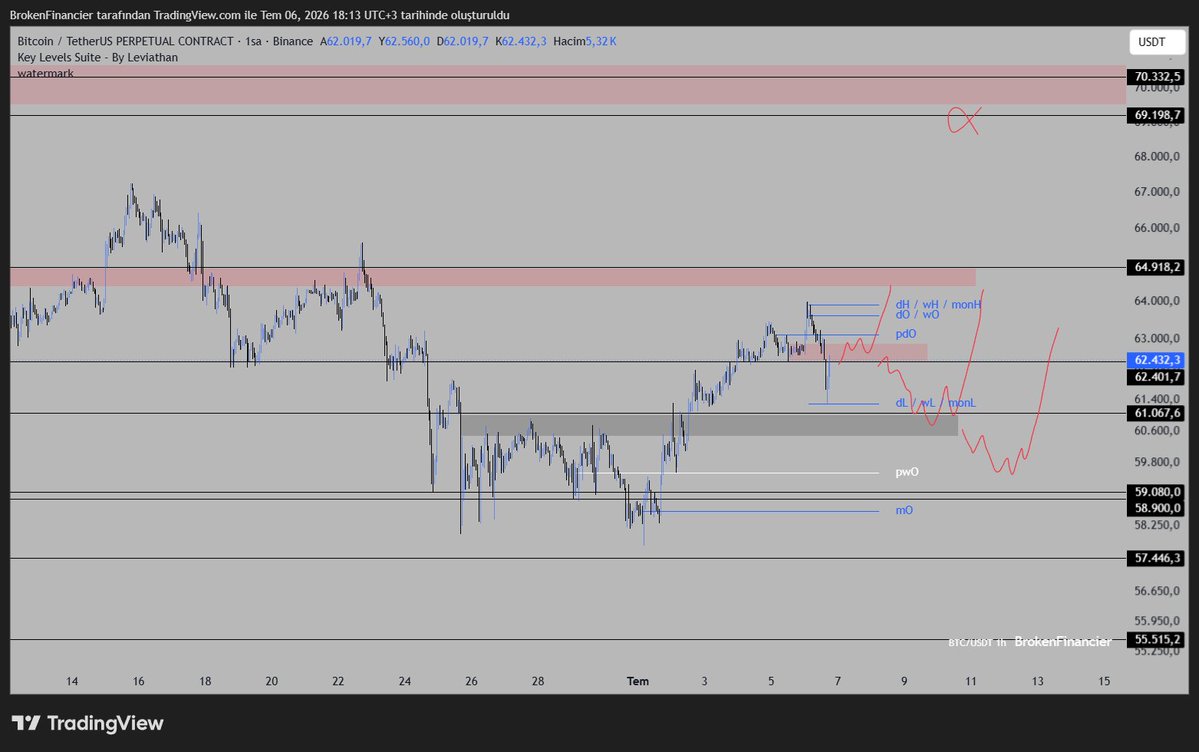This screenshot has width=1199, height=752.
Task: Select the Bitcoin / TetherUS PERPETUAL CONTRACT title
Action: 125,41
